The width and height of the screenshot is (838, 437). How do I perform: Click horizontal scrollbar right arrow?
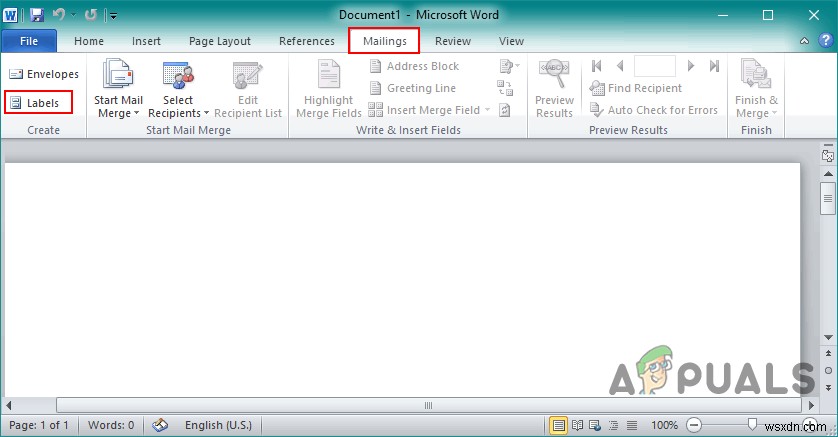click(812, 405)
